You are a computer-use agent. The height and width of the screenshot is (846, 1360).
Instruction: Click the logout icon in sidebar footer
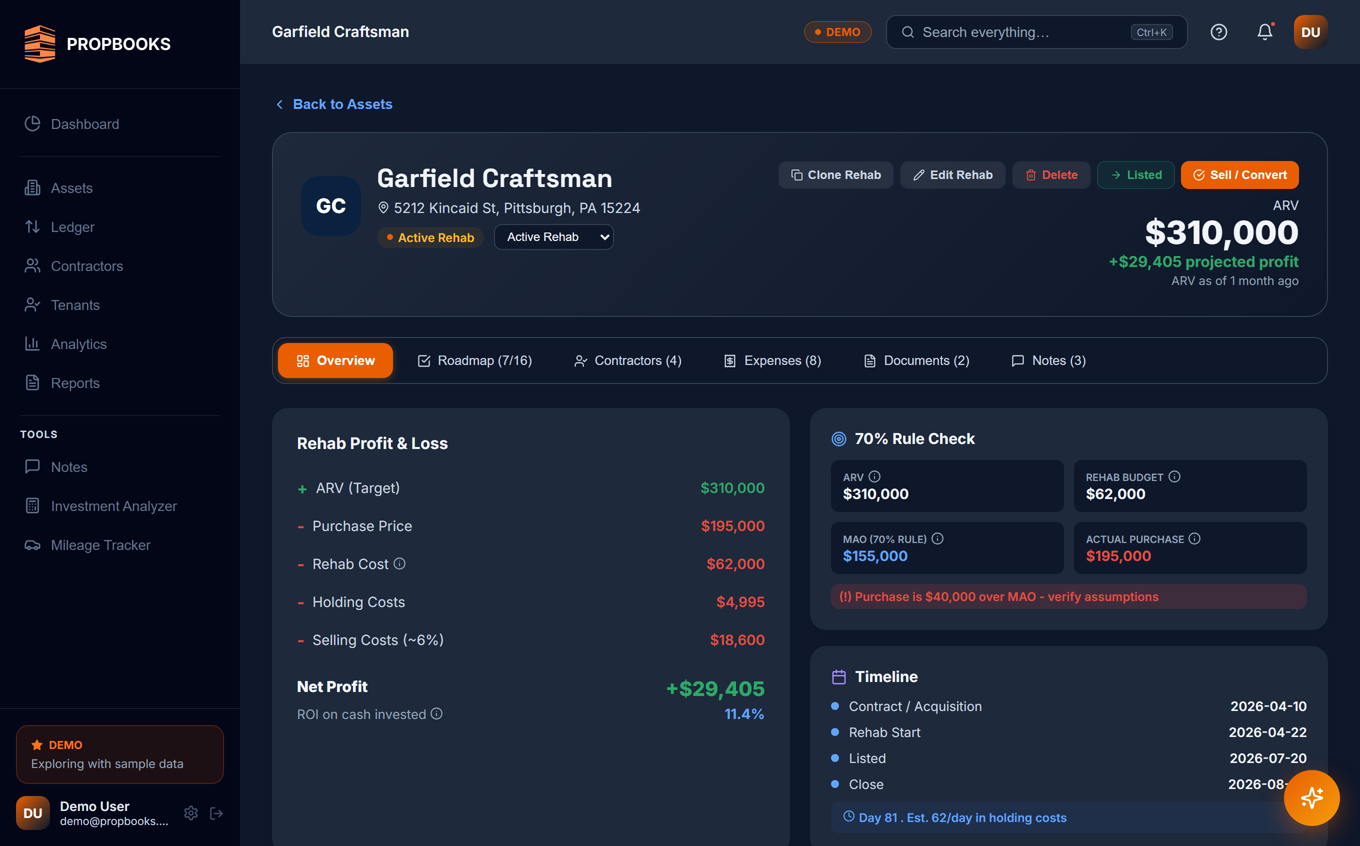click(216, 813)
